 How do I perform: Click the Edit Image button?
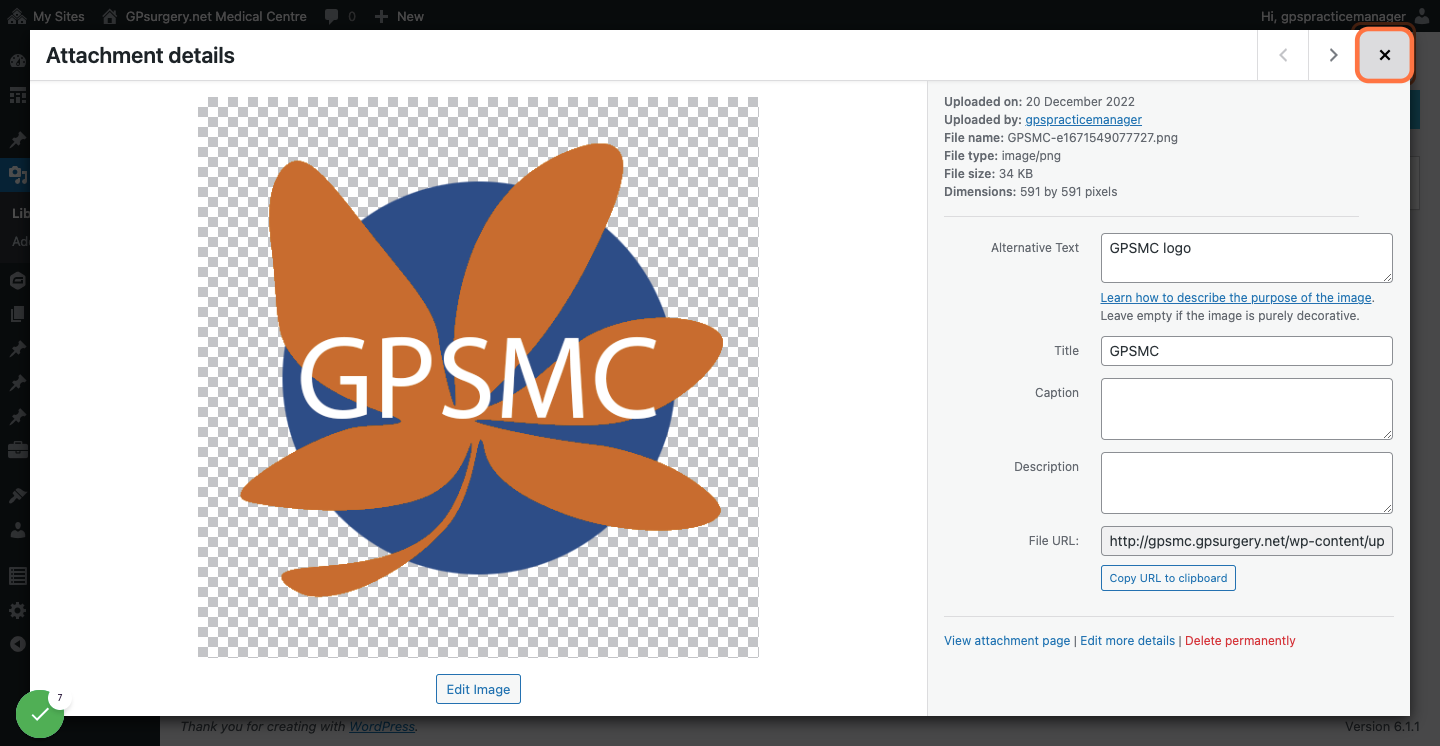pyautogui.click(x=478, y=689)
